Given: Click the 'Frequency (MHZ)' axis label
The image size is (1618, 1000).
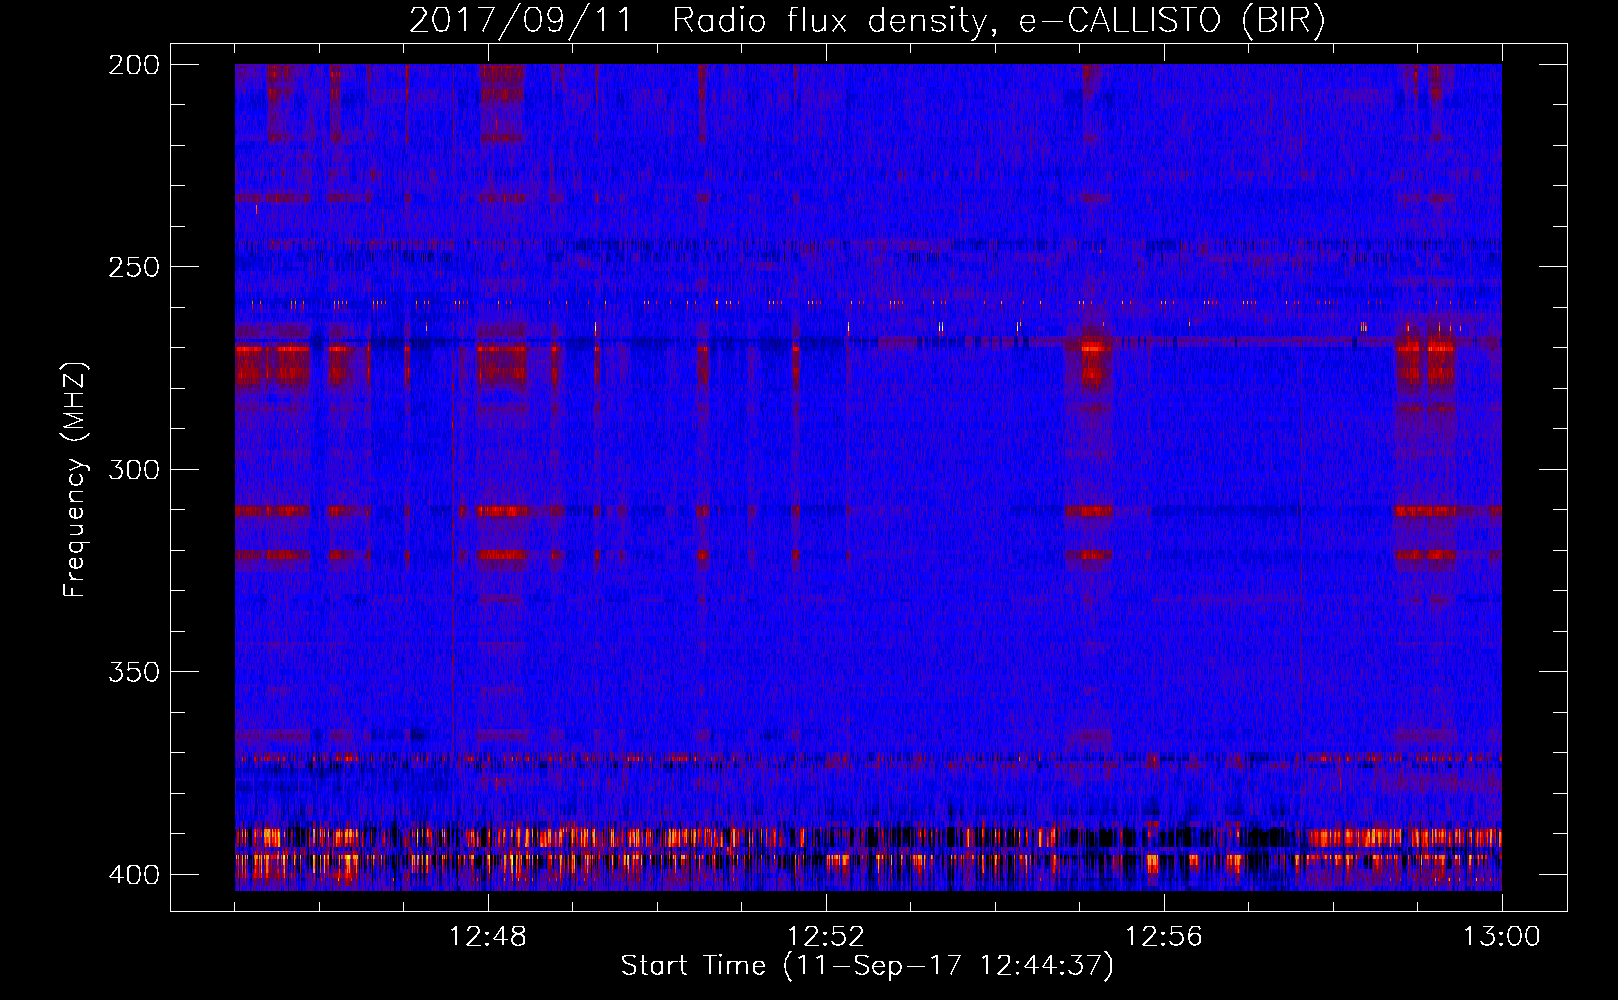Looking at the screenshot, I should coord(75,479).
